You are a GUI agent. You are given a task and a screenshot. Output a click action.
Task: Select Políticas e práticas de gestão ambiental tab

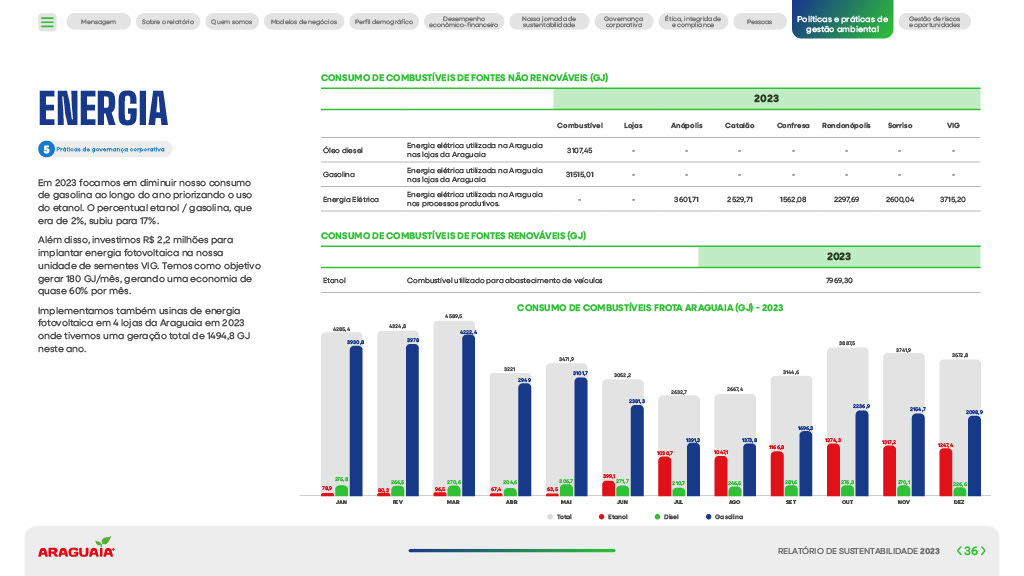point(842,20)
